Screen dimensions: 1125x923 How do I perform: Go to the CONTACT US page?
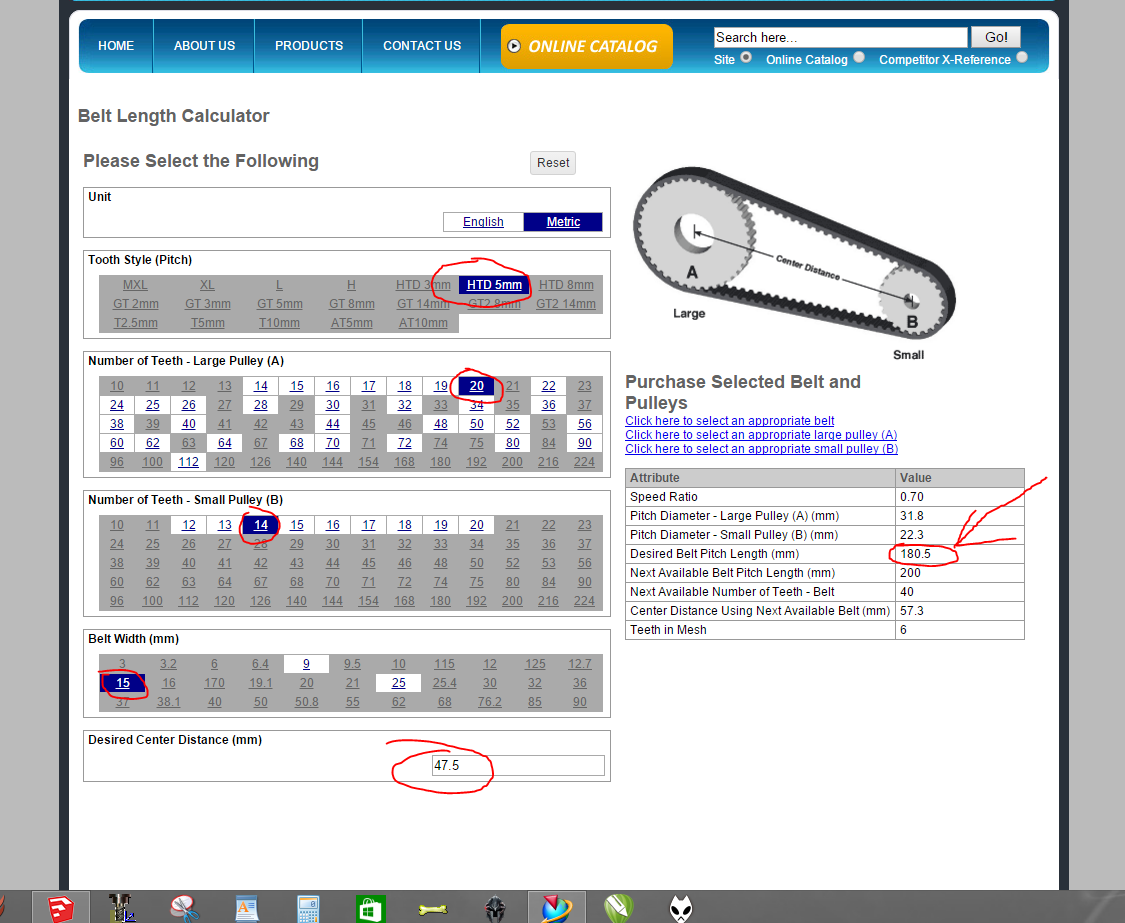[422, 46]
